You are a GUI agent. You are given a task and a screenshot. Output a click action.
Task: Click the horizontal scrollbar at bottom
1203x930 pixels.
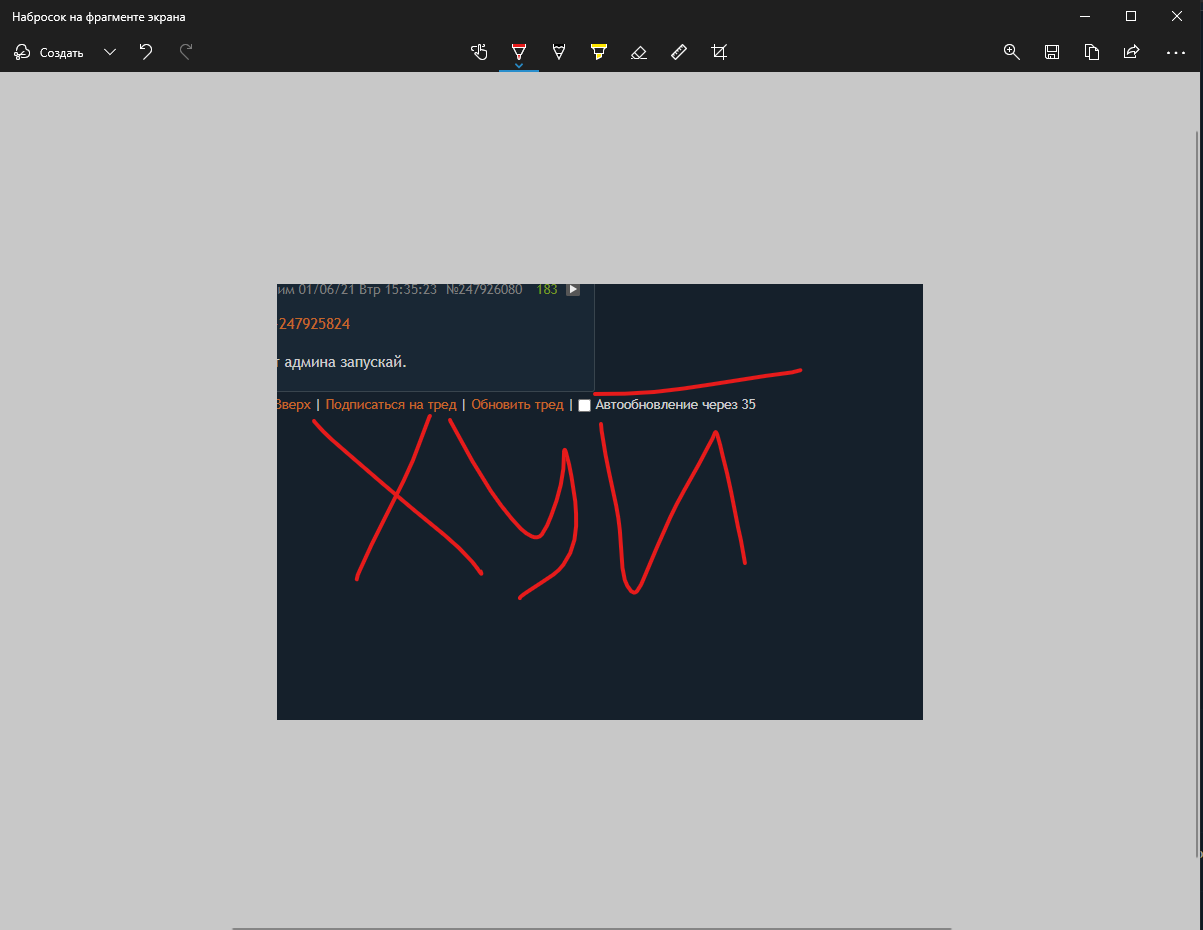591,928
